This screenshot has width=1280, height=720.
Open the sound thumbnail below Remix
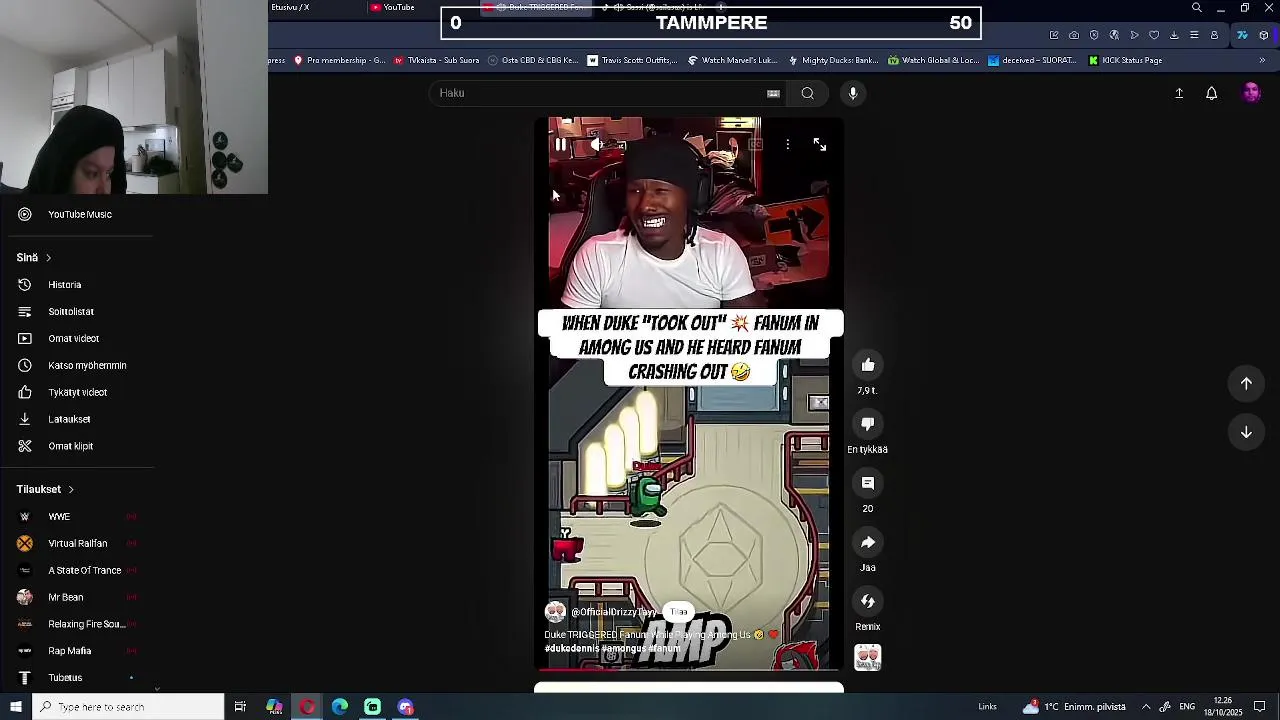click(868, 657)
